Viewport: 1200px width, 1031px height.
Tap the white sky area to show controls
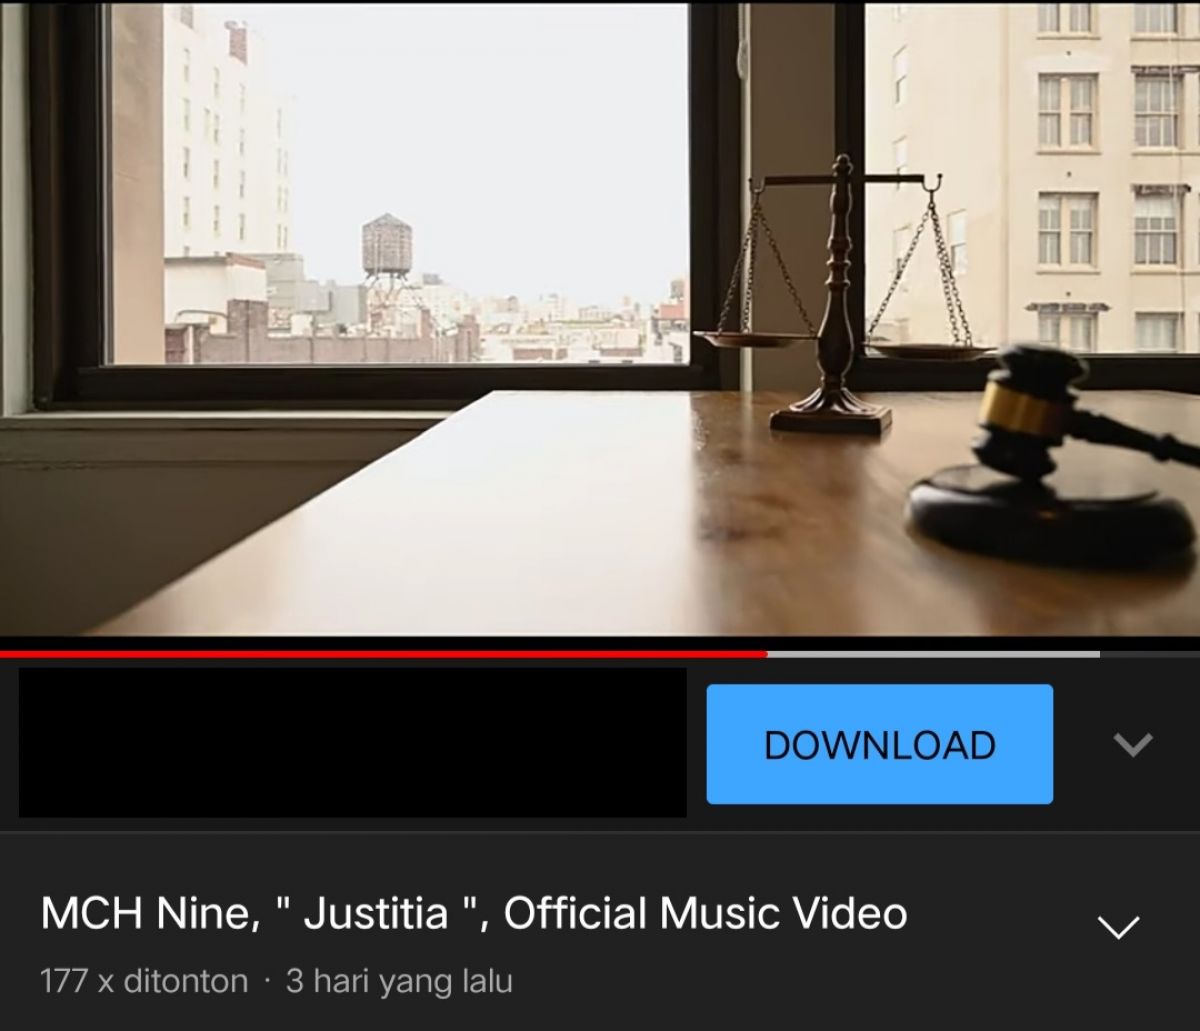pos(500,130)
